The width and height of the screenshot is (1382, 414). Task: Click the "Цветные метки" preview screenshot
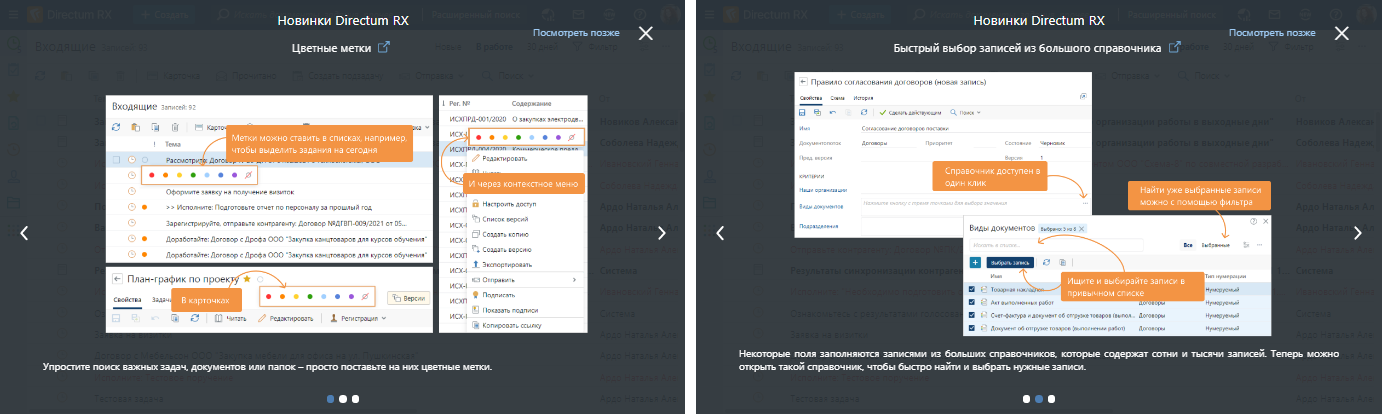point(345,213)
